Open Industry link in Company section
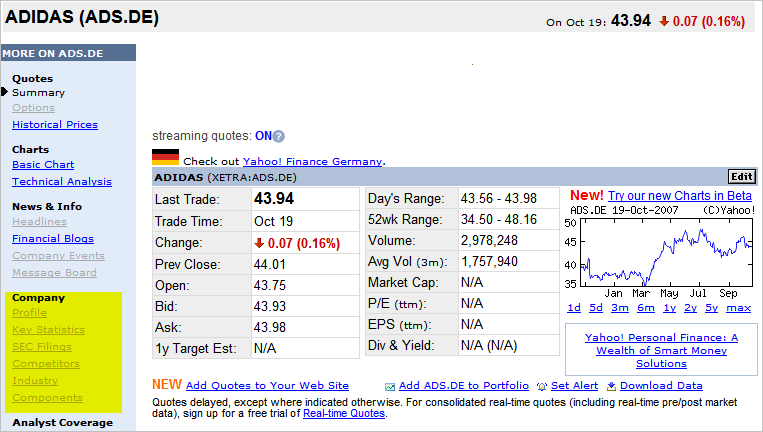The height and width of the screenshot is (432, 763). pyautogui.click(x=35, y=380)
